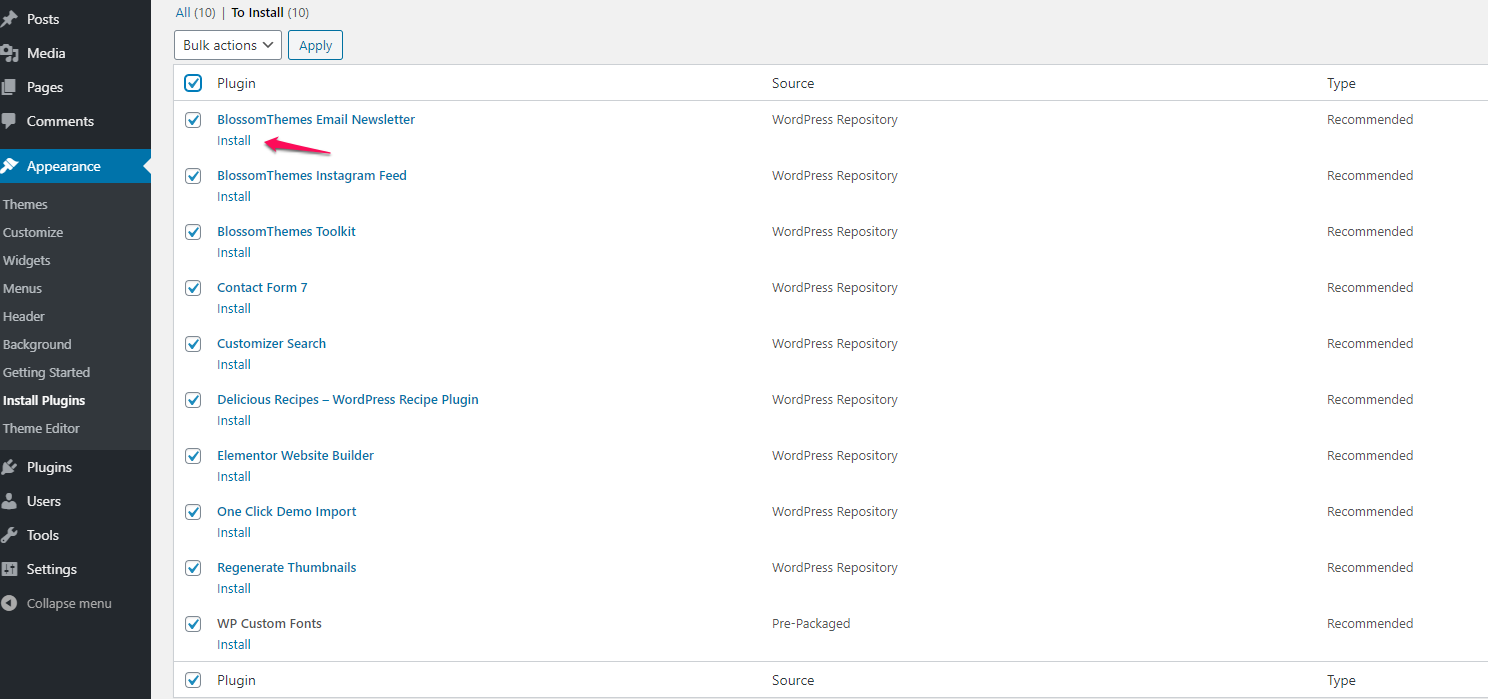Install One Click Demo Import plugin
This screenshot has height=699, width=1488.
(234, 533)
